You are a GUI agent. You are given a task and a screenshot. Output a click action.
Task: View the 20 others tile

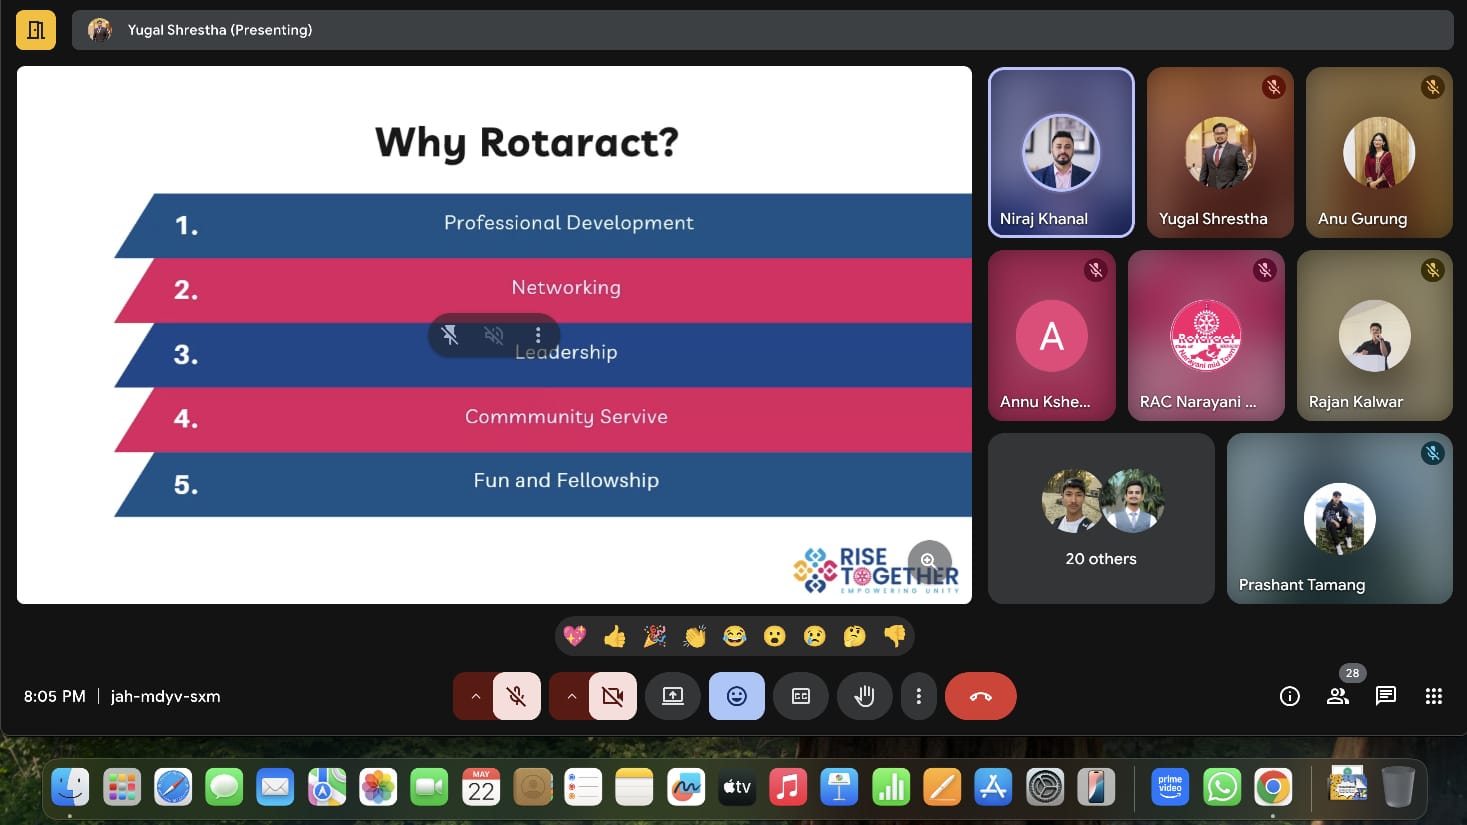point(1100,518)
